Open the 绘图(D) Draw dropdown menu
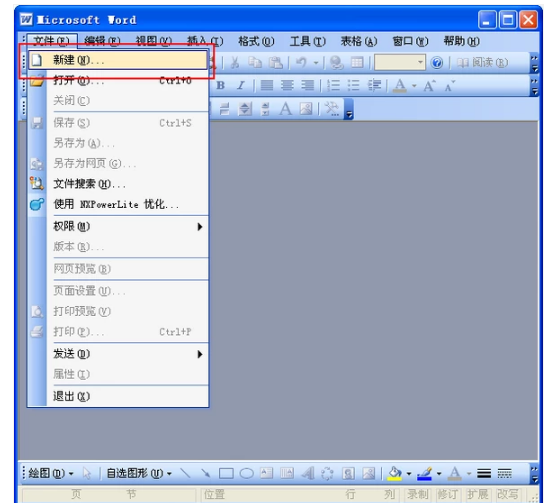This screenshot has height=503, width=547. tap(51, 473)
